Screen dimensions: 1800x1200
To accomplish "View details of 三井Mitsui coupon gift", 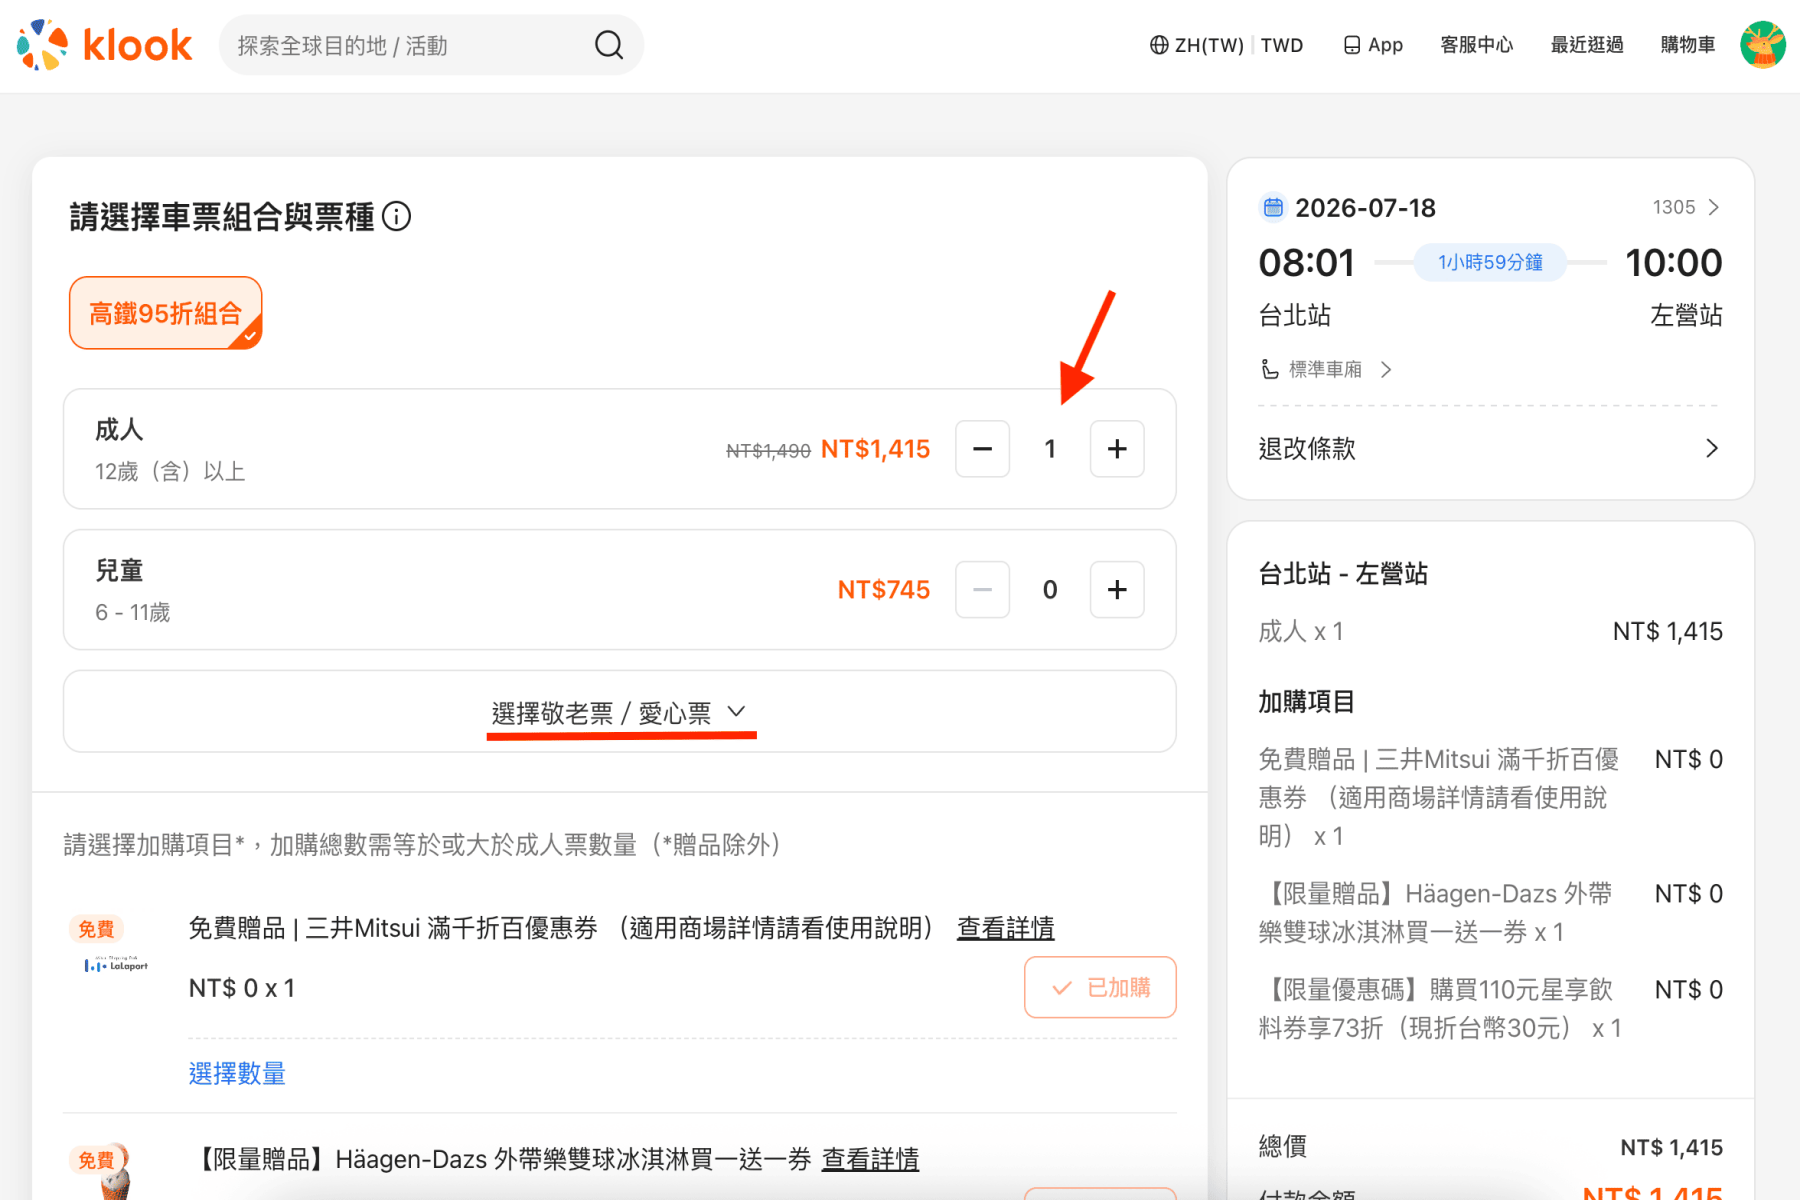I will click(x=1006, y=928).
